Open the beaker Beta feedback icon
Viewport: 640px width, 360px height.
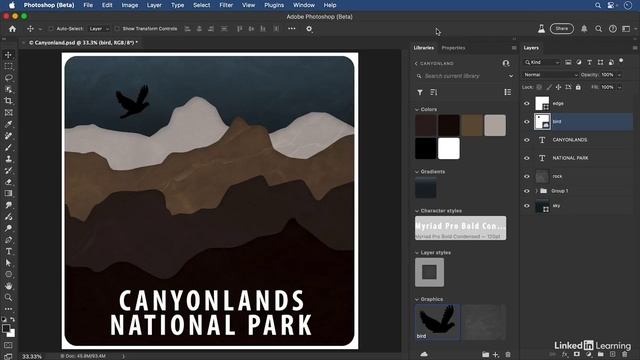[x=541, y=29]
